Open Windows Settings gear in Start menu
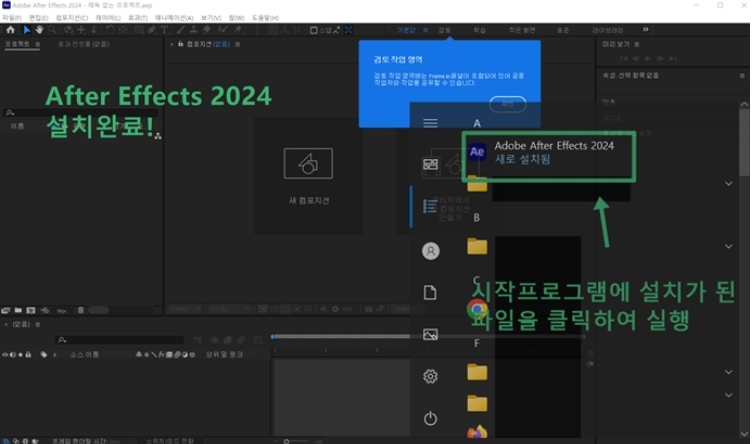Viewport: 752px width, 444px height. coord(431,376)
